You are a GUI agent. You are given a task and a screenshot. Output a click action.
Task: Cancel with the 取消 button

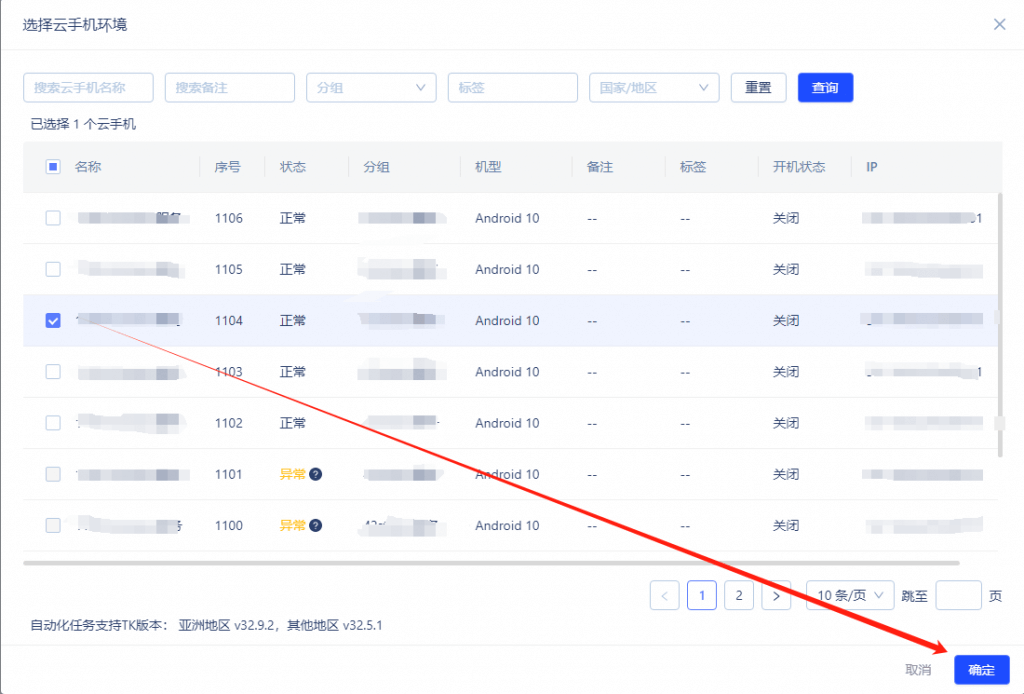(918, 669)
